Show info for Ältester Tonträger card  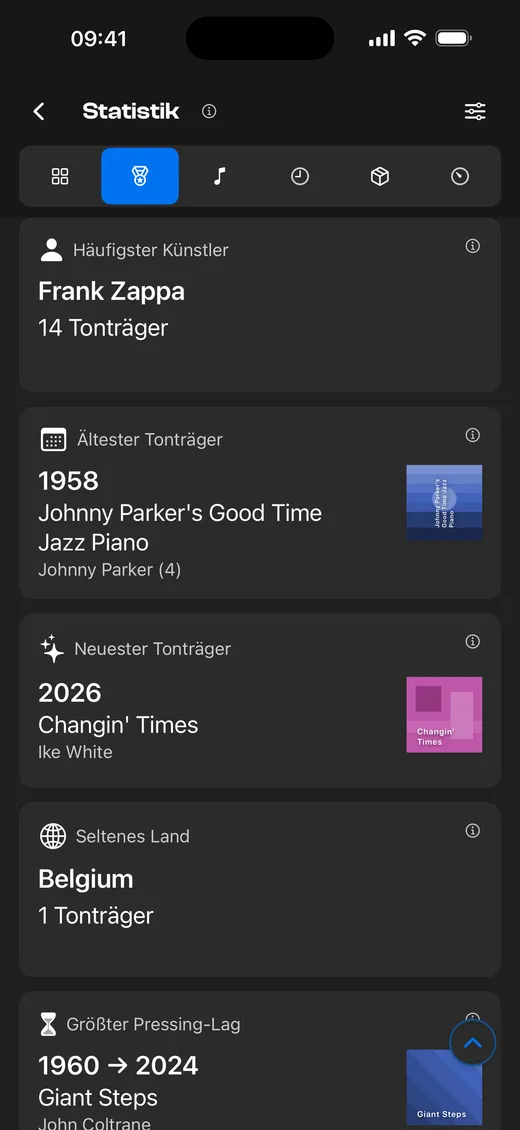pyautogui.click(x=472, y=435)
